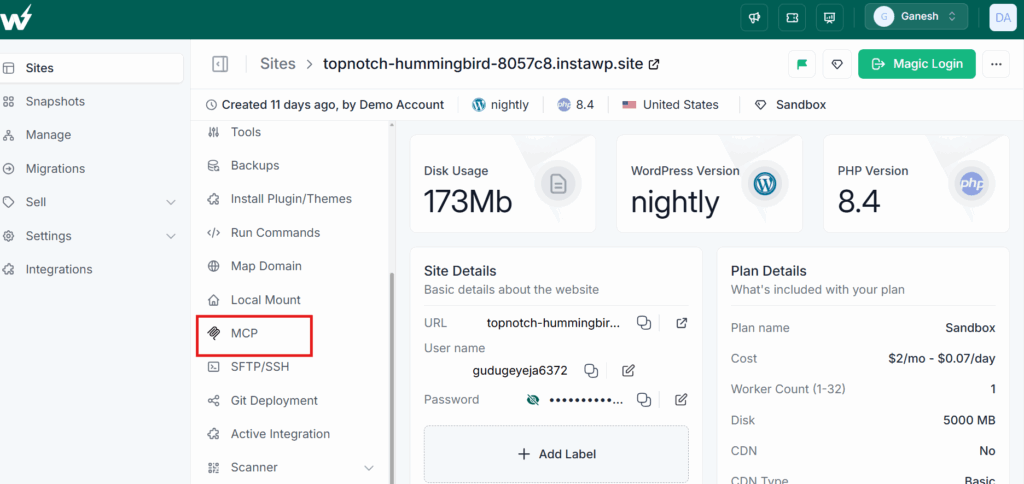This screenshot has width=1024, height=484.
Task: Click the announcements megaphone icon
Action: tap(754, 18)
